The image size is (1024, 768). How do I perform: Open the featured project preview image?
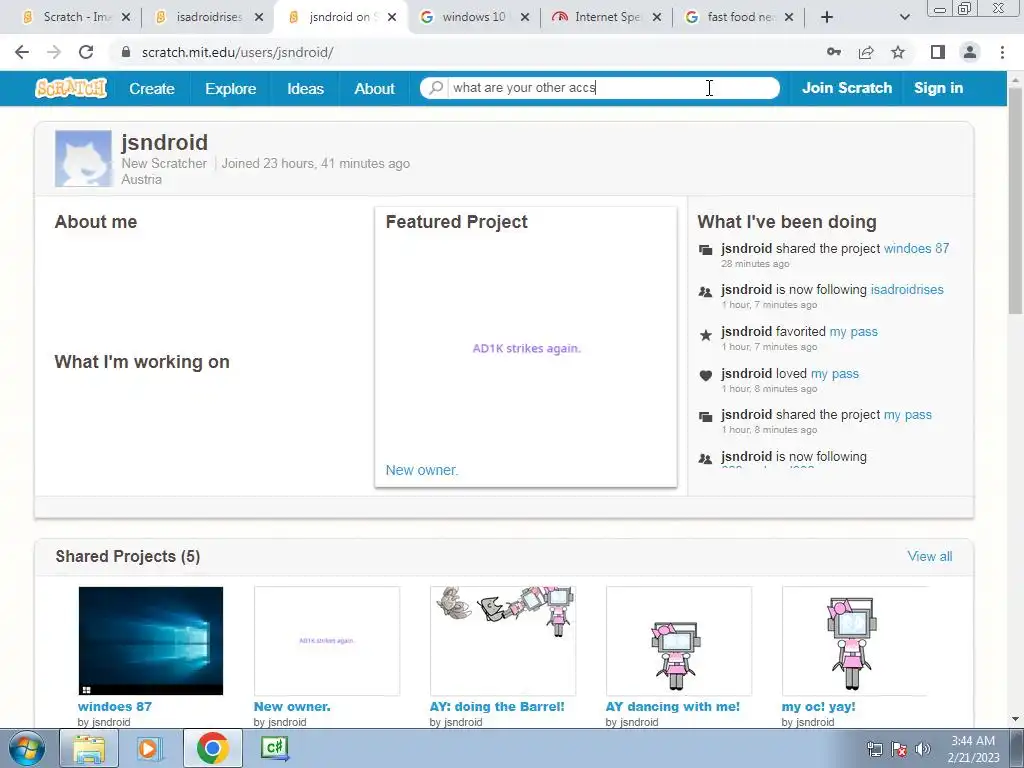coord(526,348)
